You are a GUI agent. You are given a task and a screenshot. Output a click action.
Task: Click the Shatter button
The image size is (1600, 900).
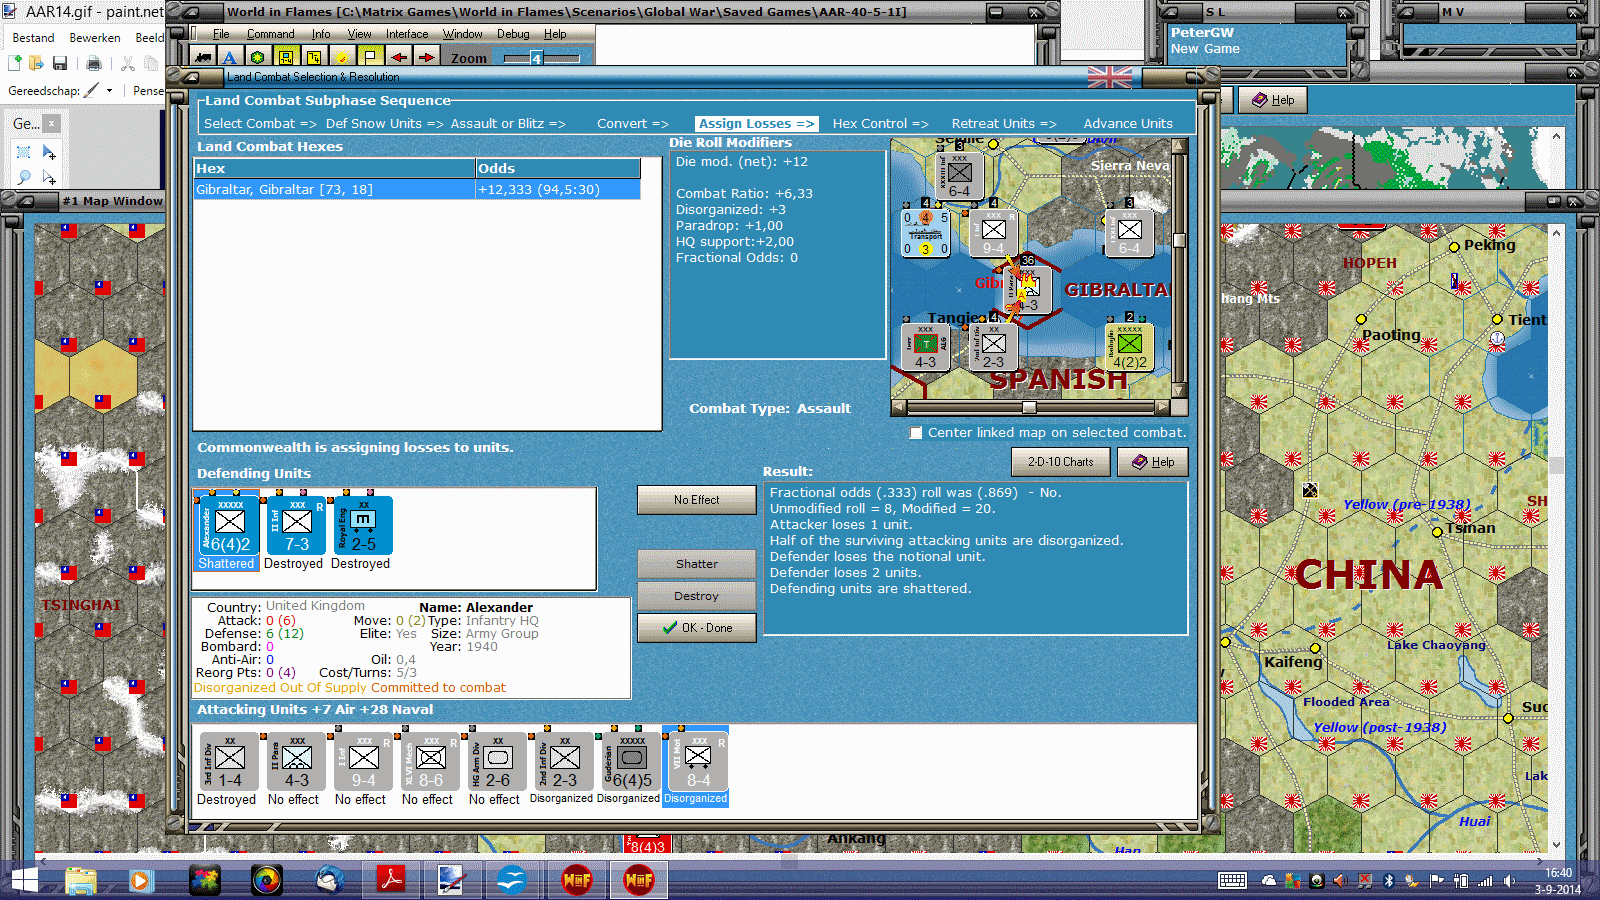pos(696,564)
